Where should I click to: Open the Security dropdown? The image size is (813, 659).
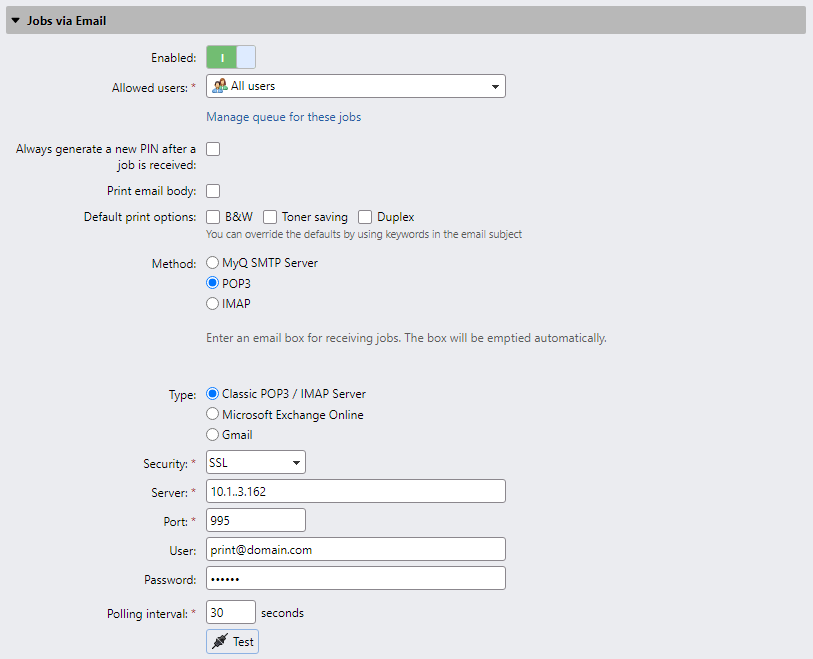click(x=295, y=462)
